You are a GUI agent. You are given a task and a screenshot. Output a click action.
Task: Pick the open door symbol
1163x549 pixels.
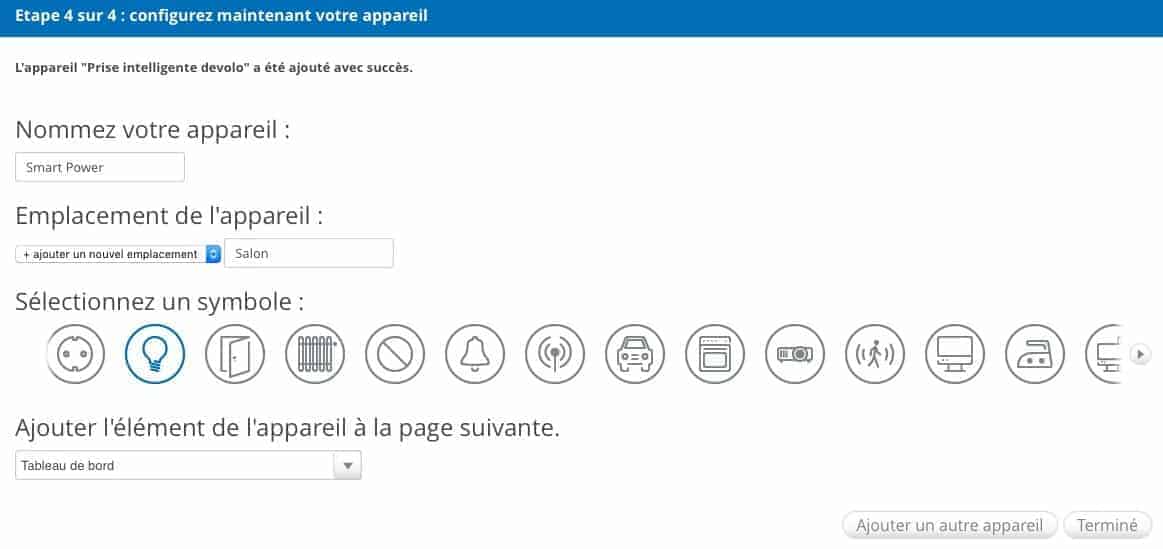click(235, 353)
